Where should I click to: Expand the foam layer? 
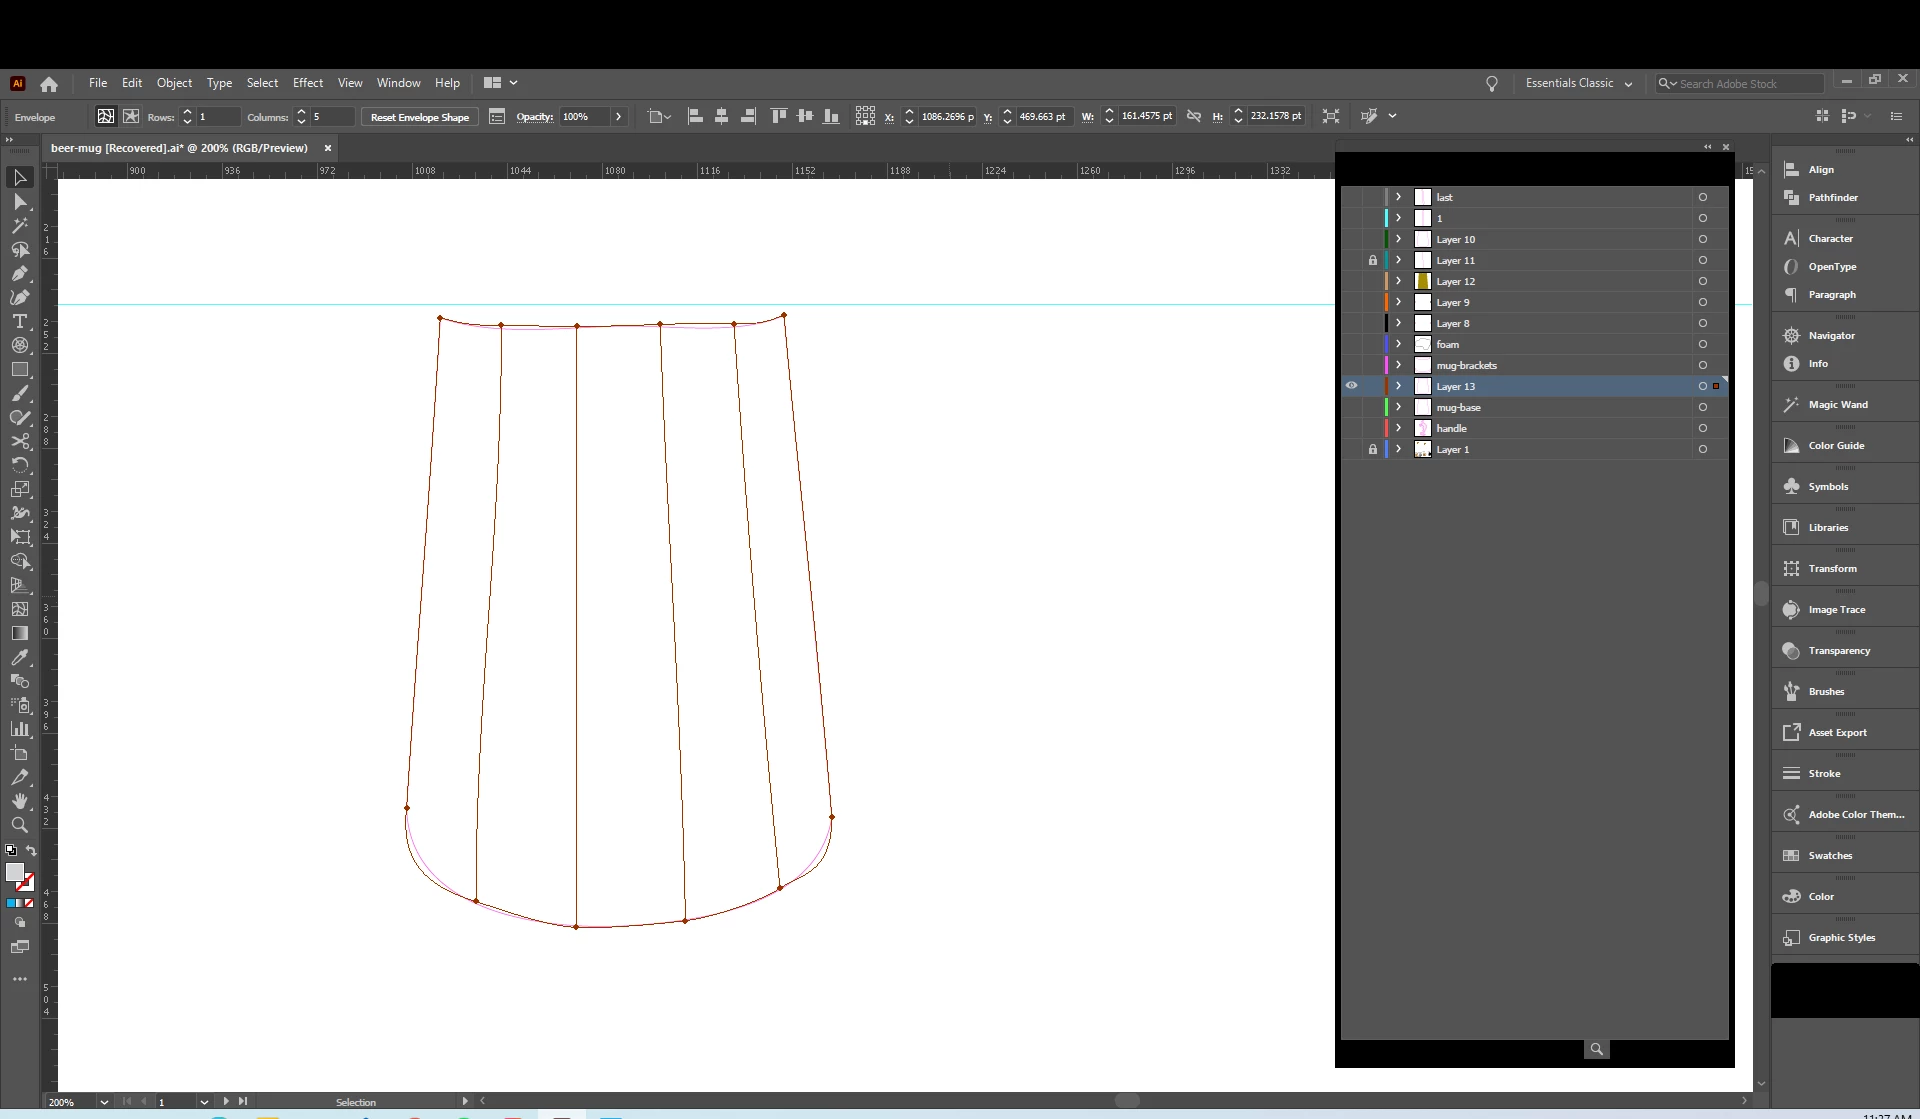coord(1398,344)
